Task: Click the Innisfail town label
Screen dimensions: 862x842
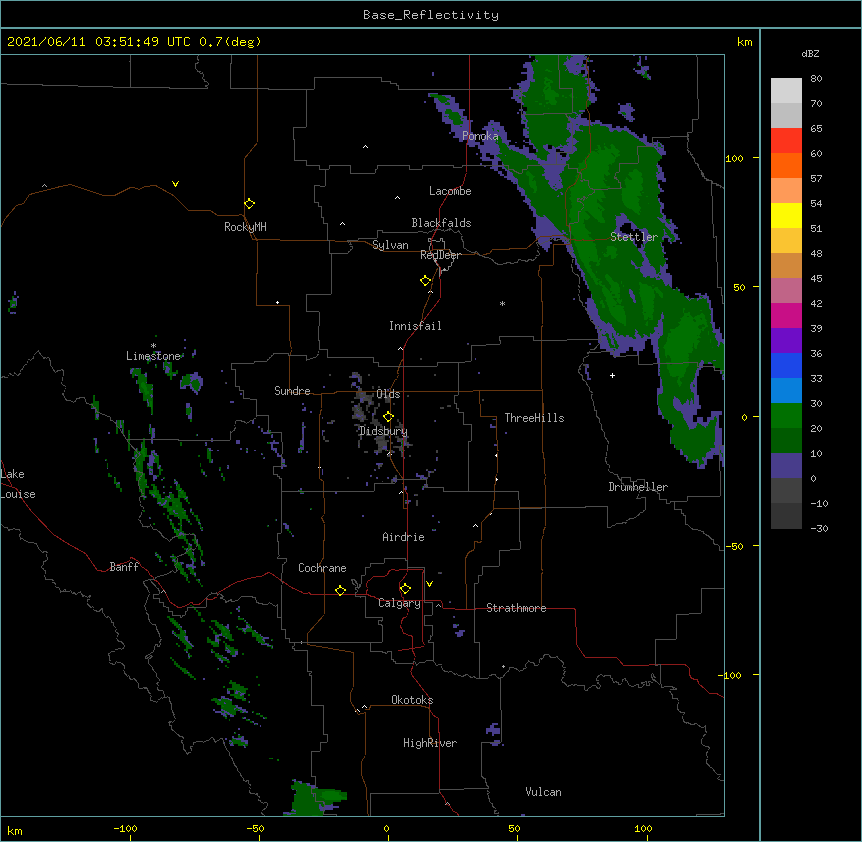Action: (x=415, y=326)
